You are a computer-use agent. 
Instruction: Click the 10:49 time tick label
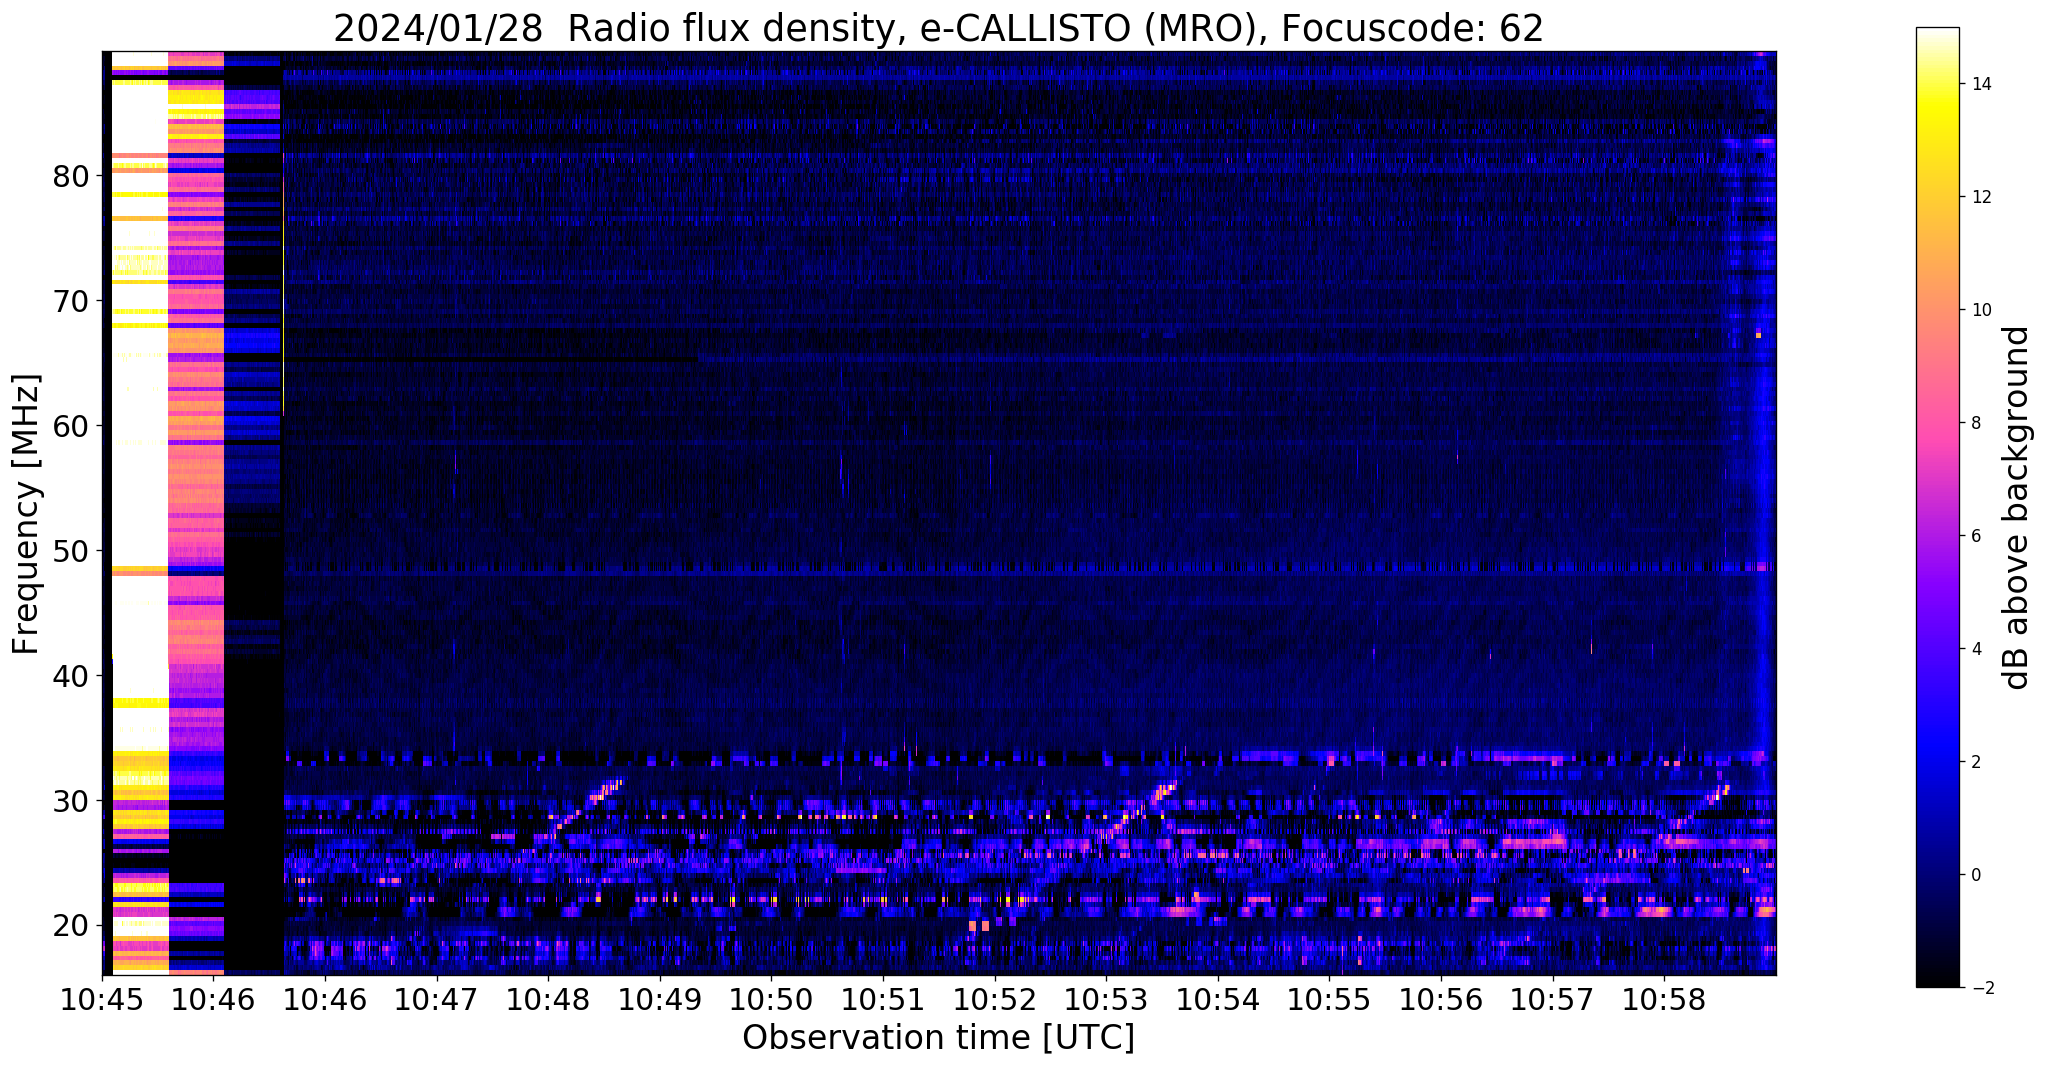(660, 1000)
